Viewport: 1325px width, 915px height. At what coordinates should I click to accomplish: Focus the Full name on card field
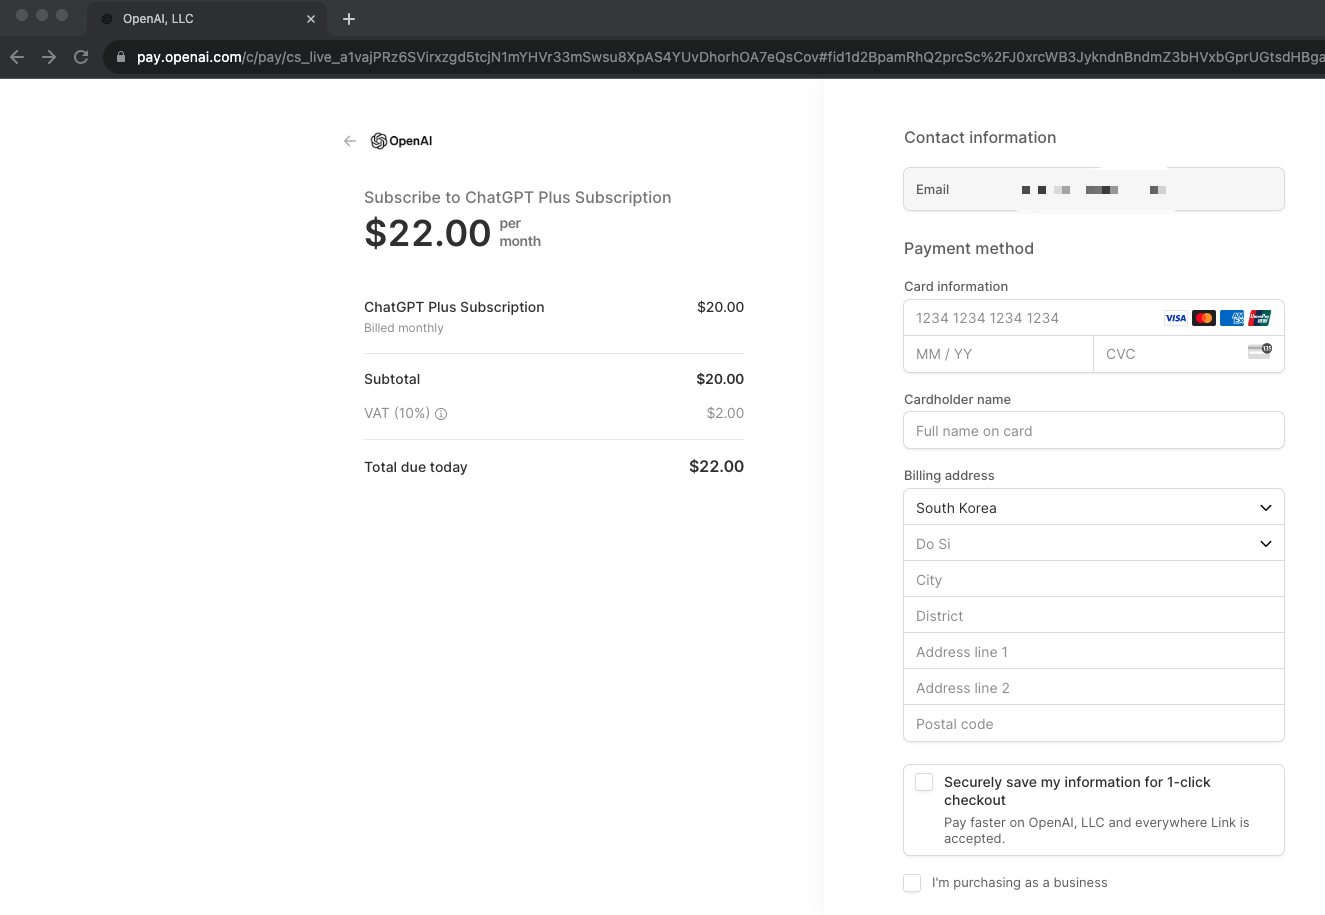[1094, 431]
